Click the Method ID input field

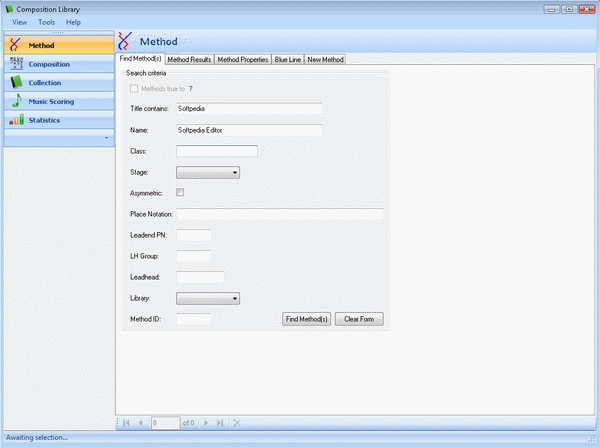click(x=194, y=319)
